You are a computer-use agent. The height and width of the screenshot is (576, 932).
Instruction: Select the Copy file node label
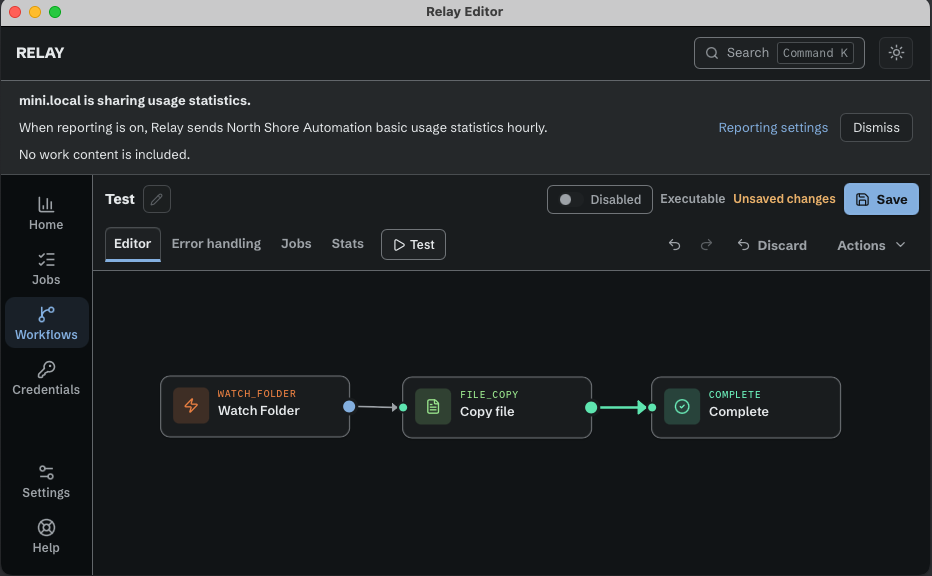(x=487, y=411)
